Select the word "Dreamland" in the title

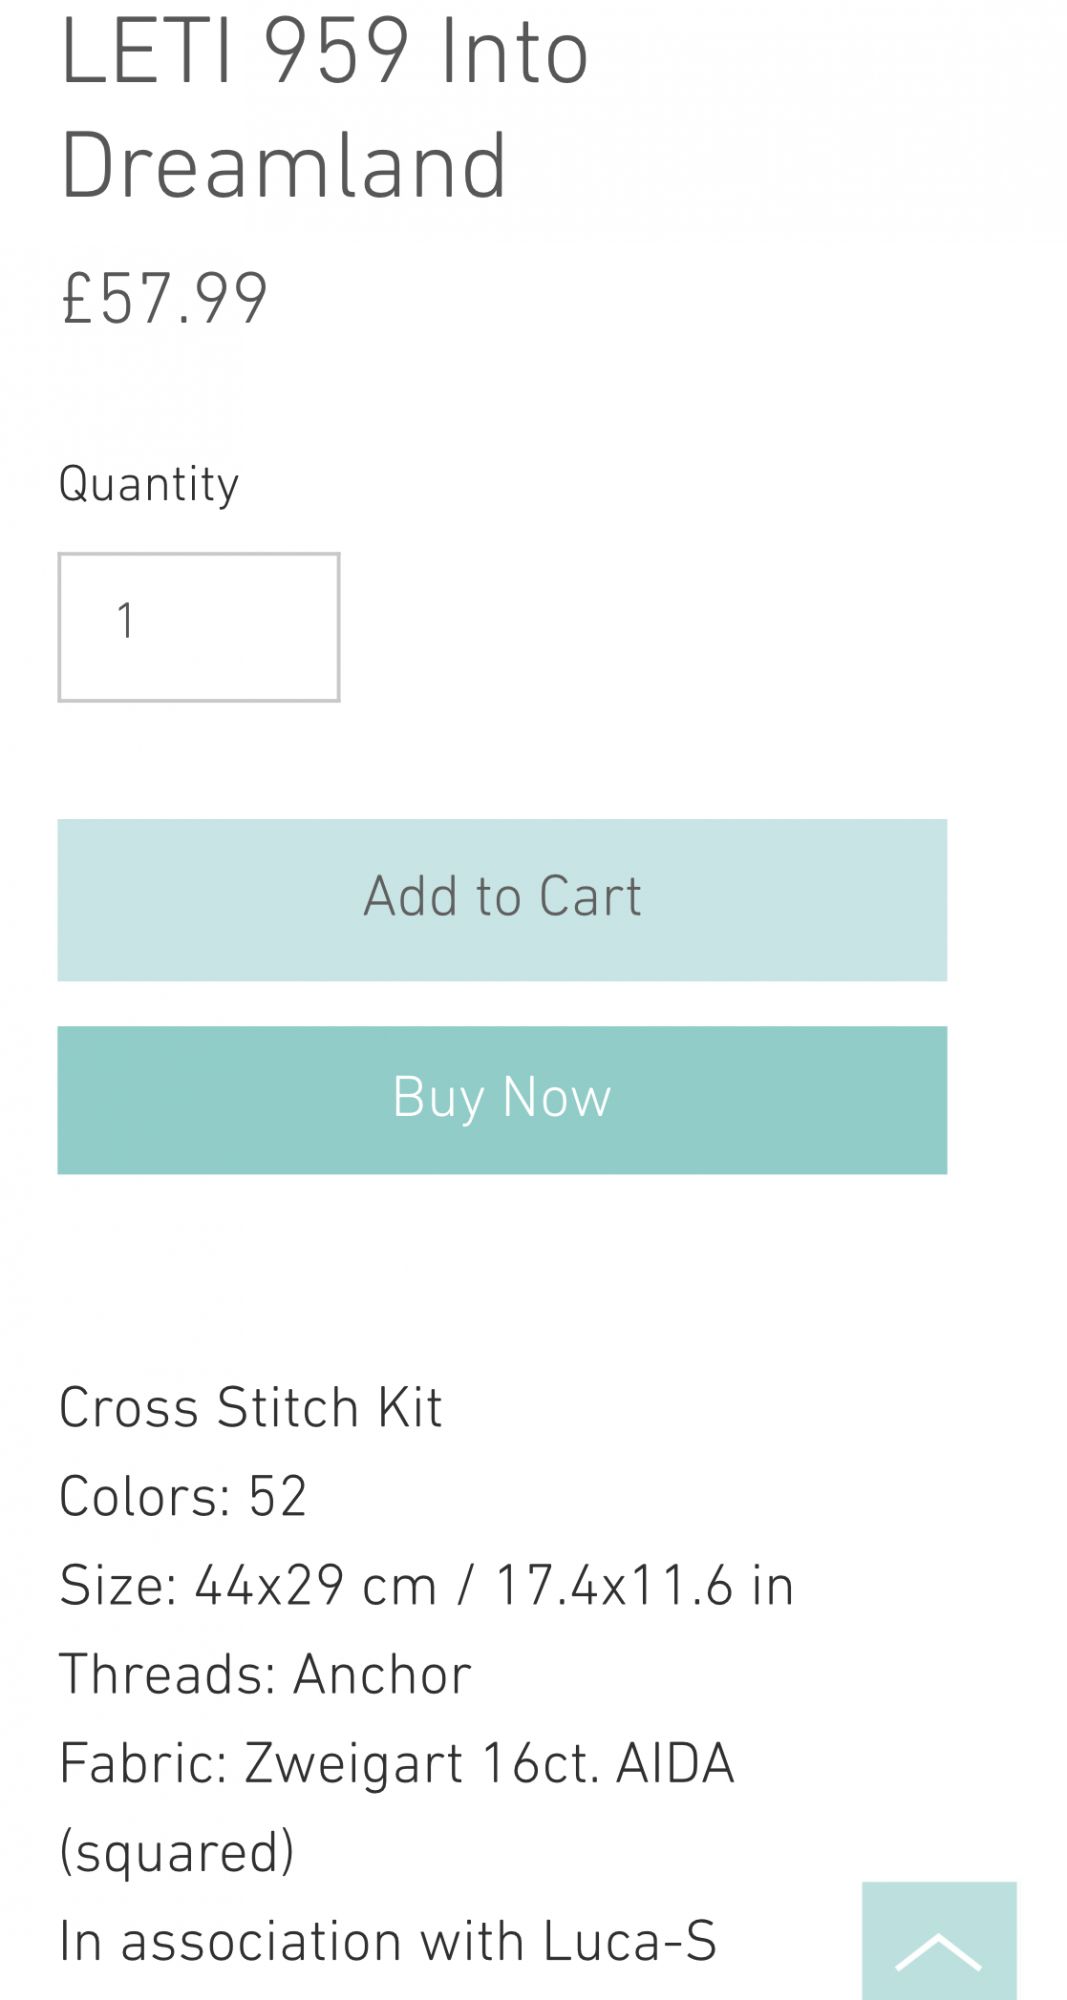284,166
